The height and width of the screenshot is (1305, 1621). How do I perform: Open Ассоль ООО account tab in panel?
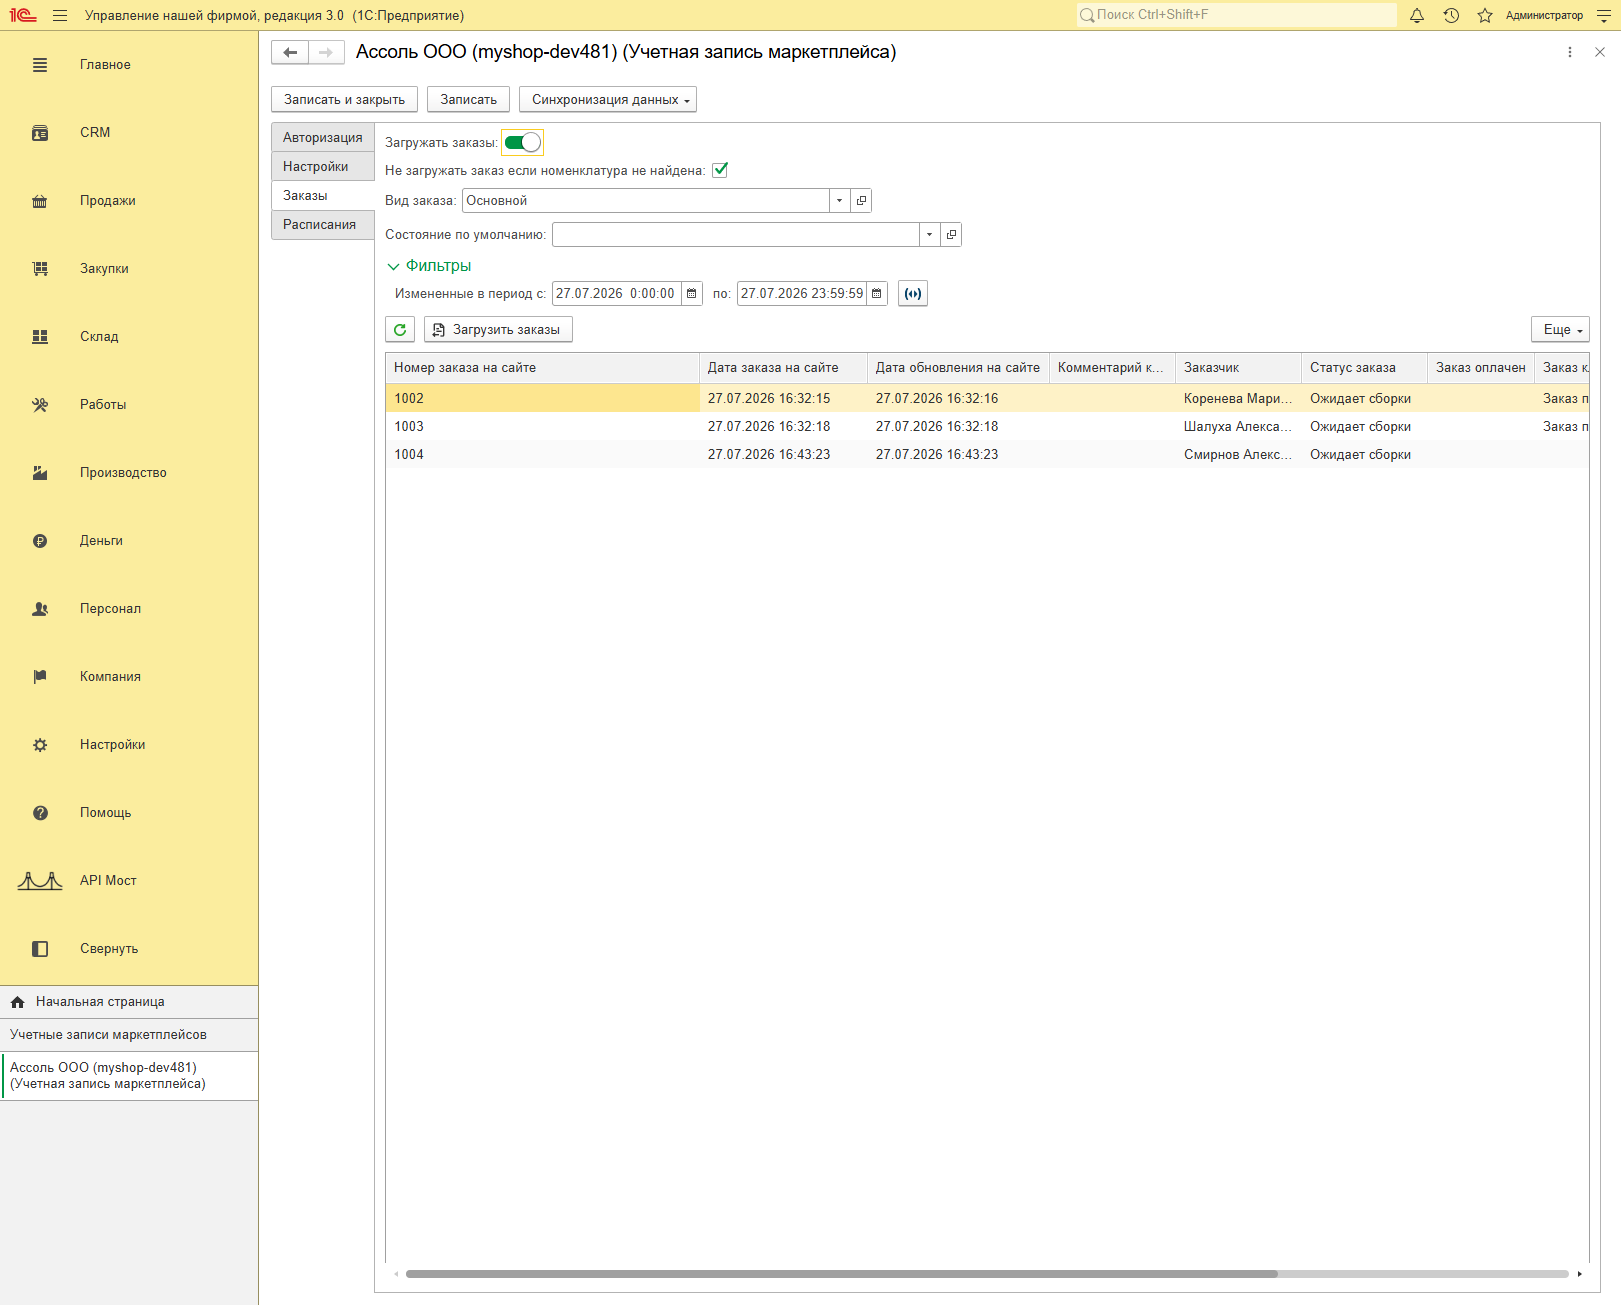coord(129,1076)
